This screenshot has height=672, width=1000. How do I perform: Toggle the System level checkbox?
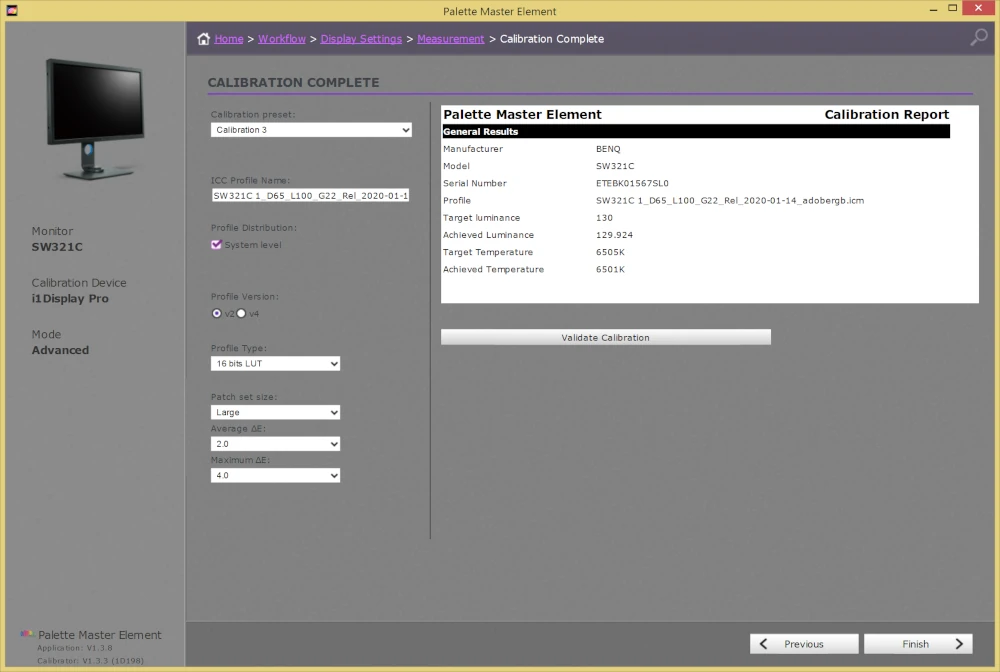(216, 245)
